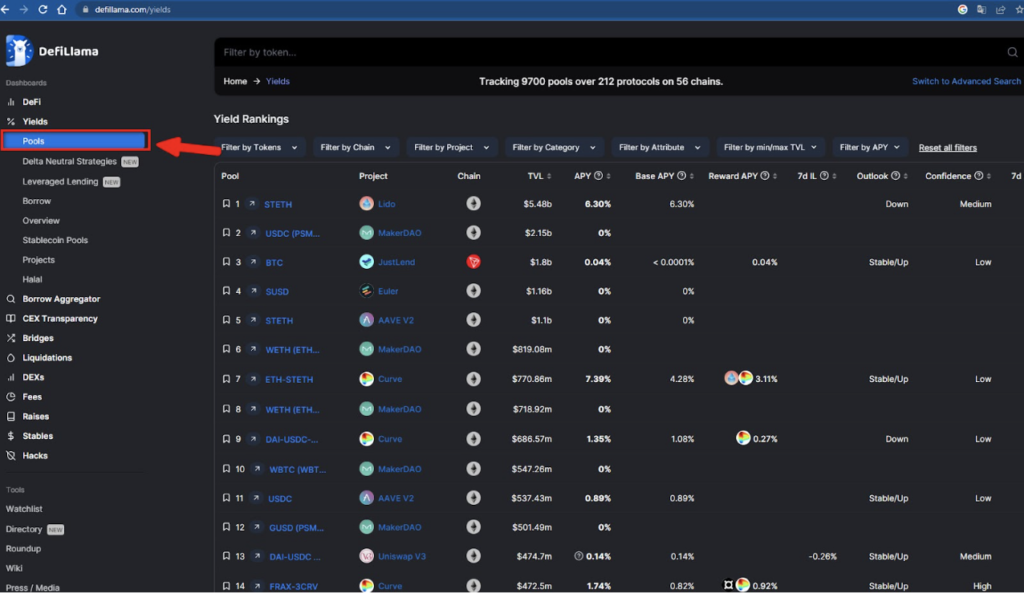The image size is (1024, 594).
Task: Click the 7d IL info icon
Action: [824, 176]
